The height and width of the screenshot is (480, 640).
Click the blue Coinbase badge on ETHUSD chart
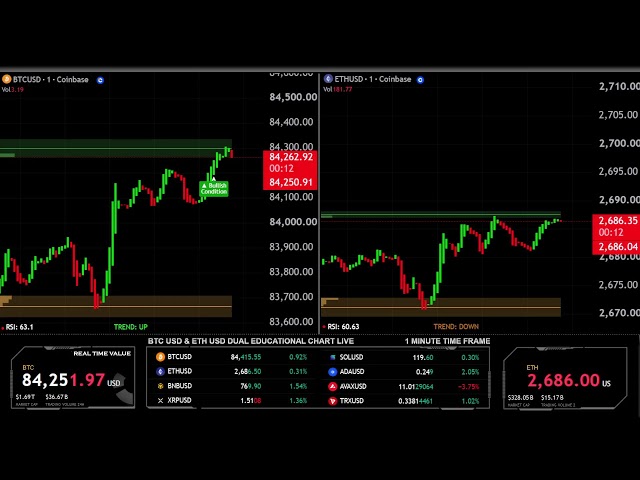click(420, 80)
